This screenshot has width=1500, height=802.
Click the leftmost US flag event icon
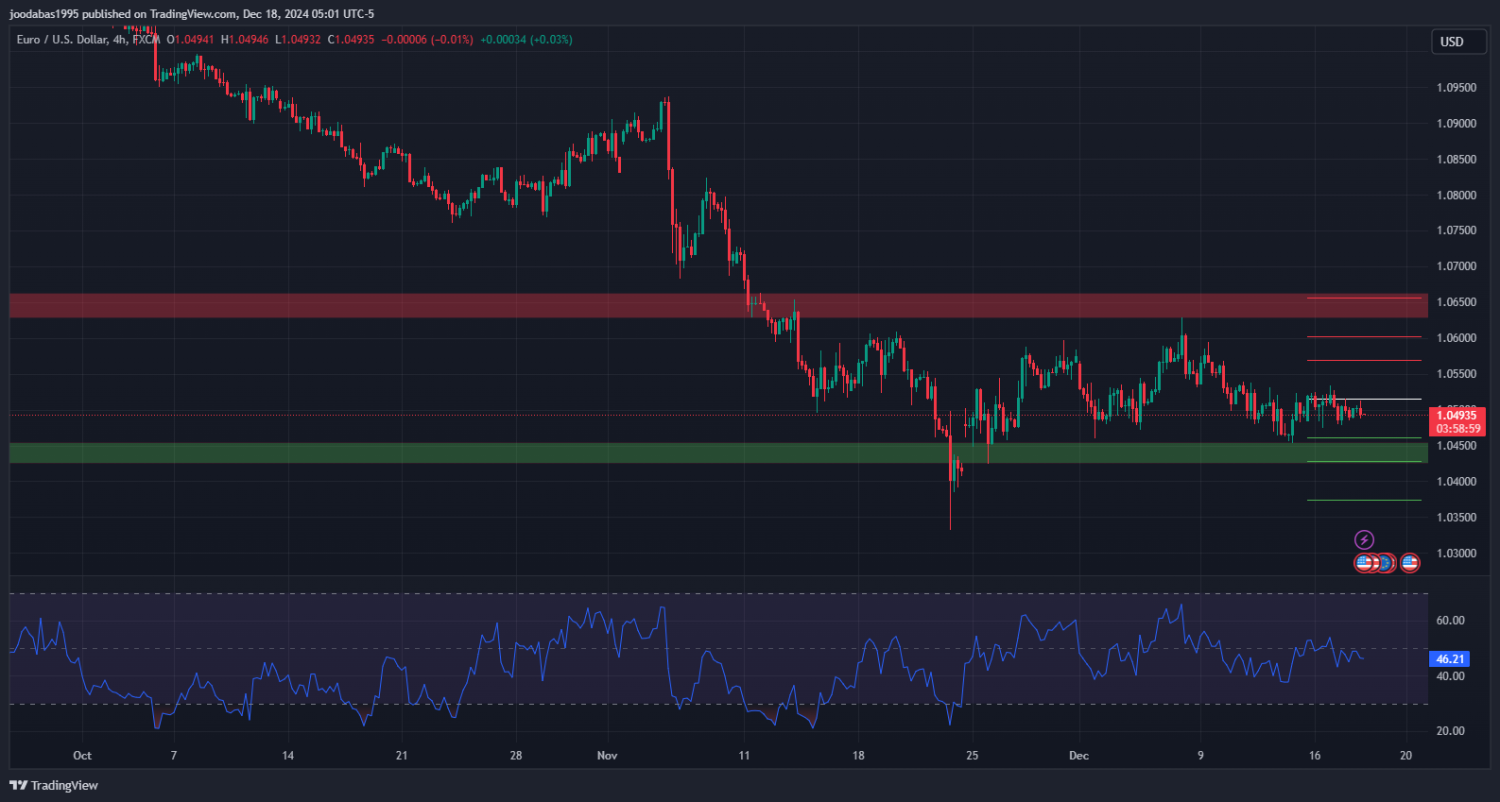[1365, 563]
